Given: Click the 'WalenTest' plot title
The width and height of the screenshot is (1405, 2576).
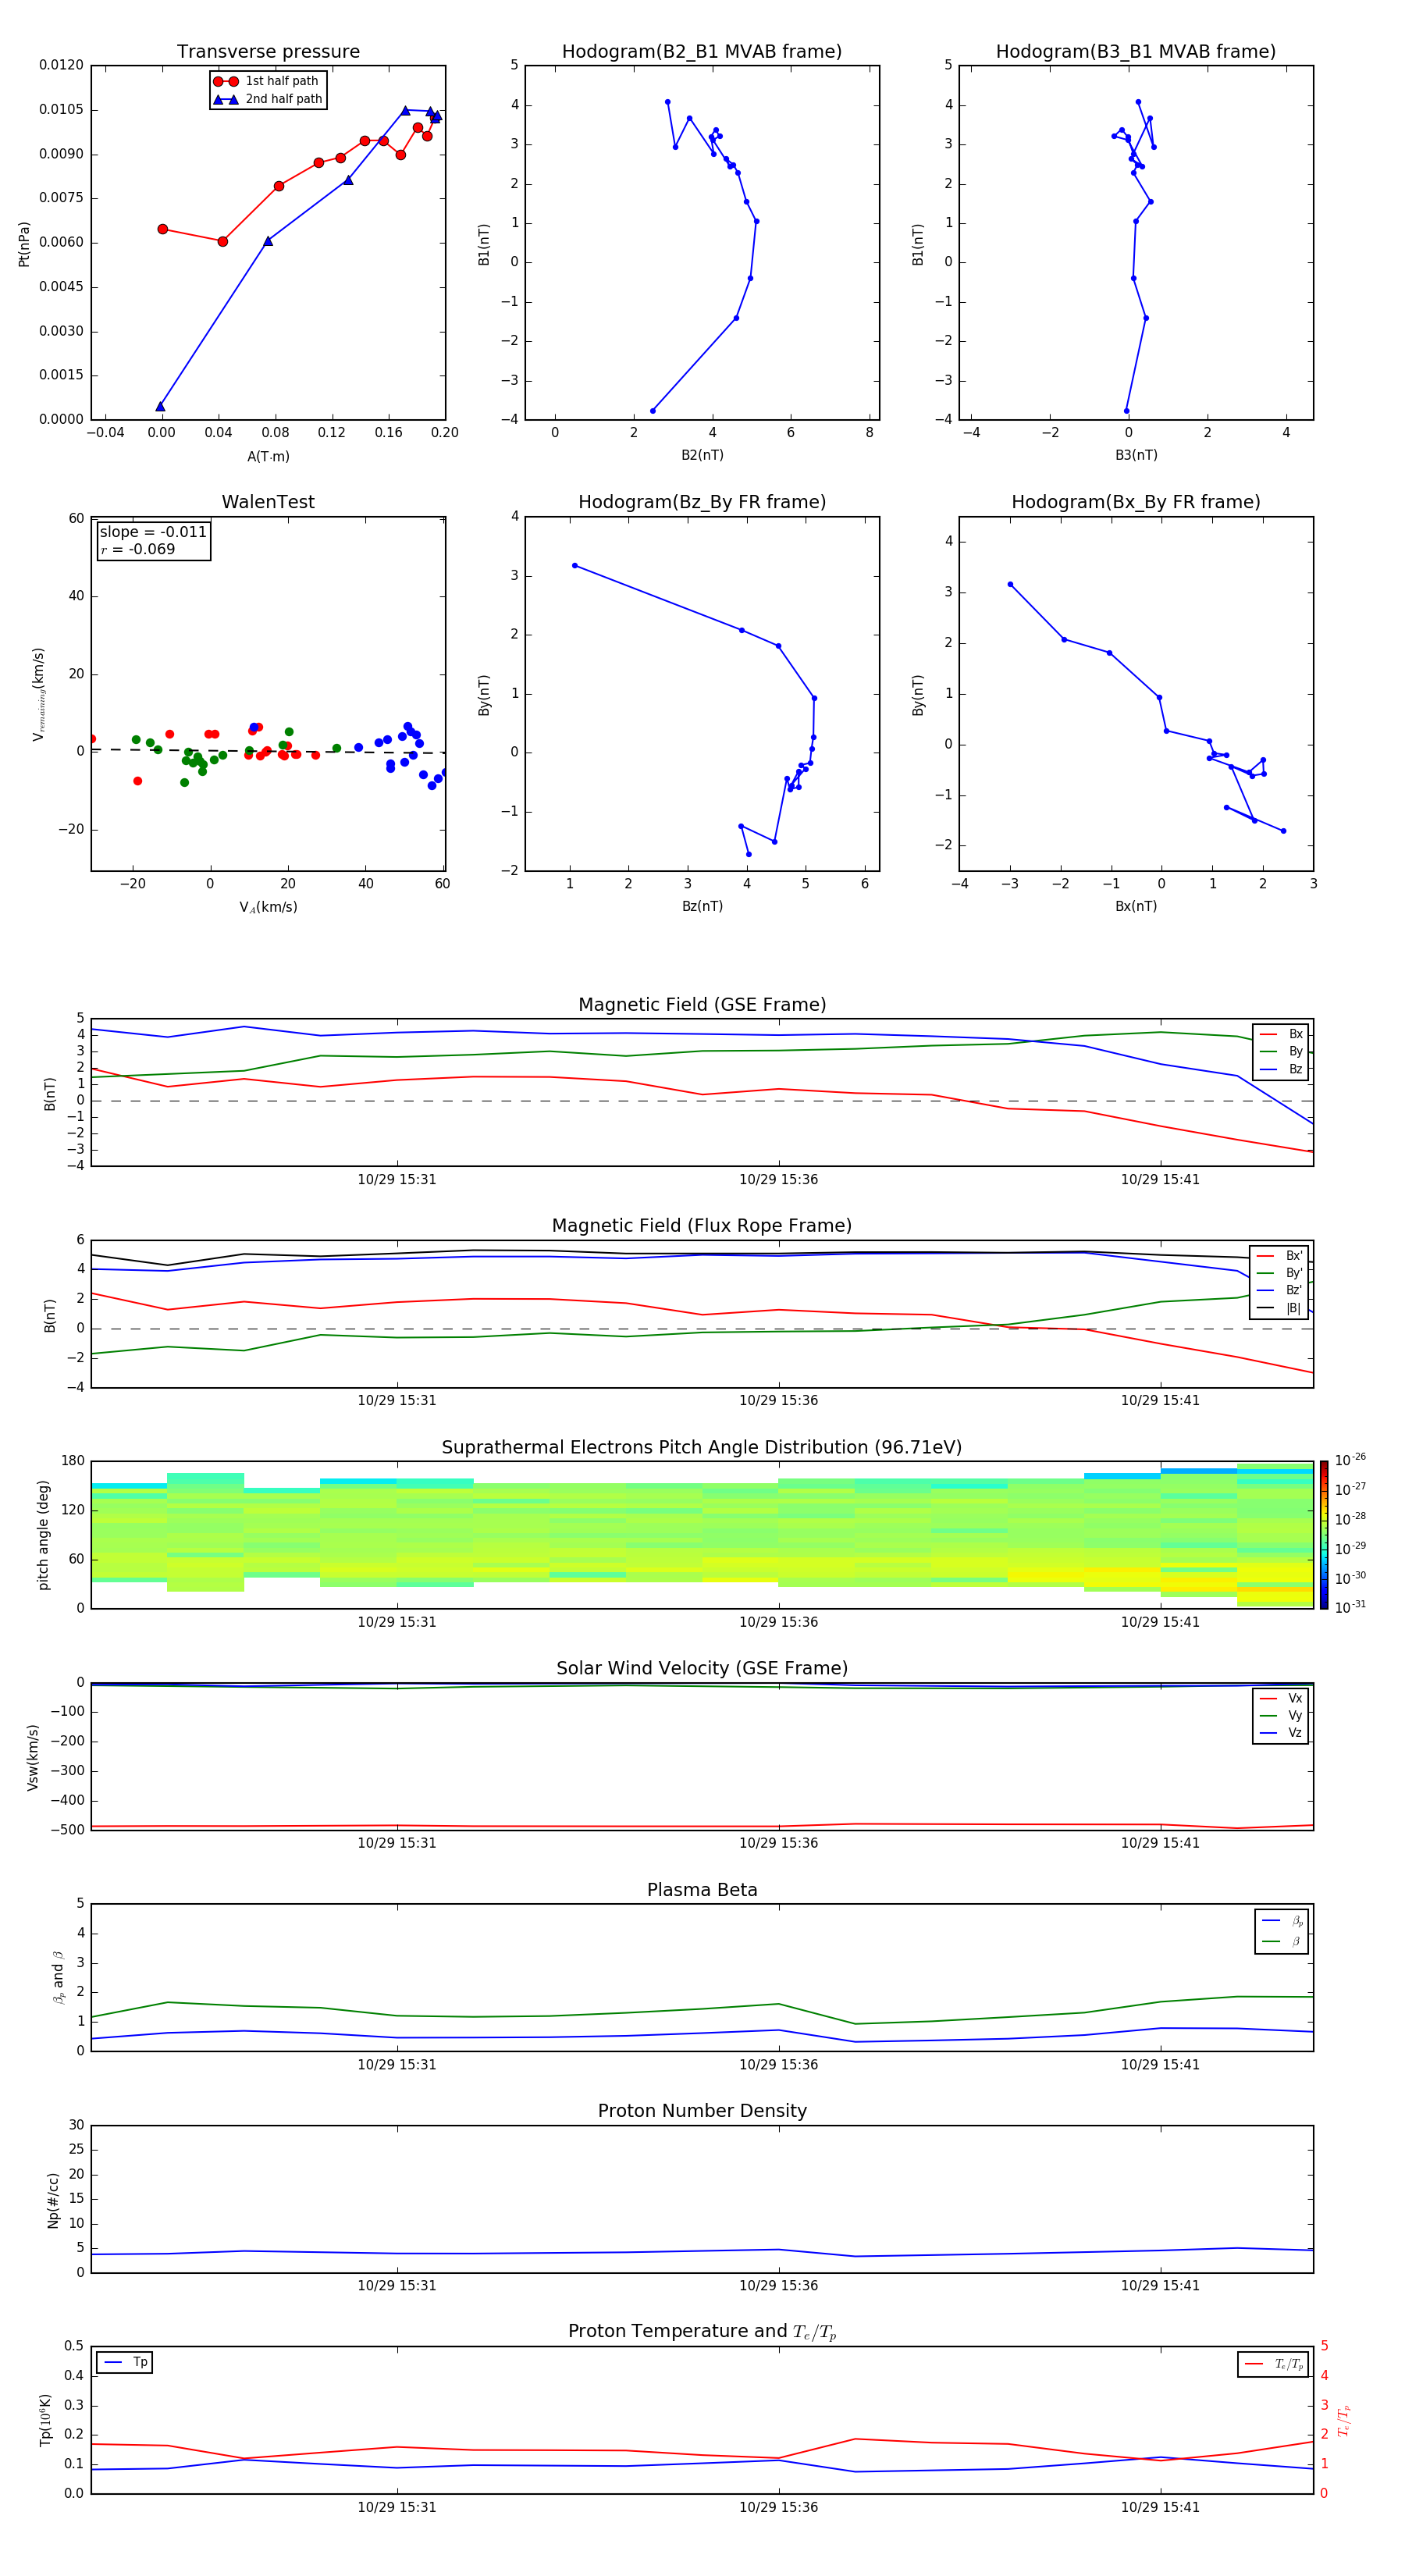Looking at the screenshot, I should tap(268, 502).
